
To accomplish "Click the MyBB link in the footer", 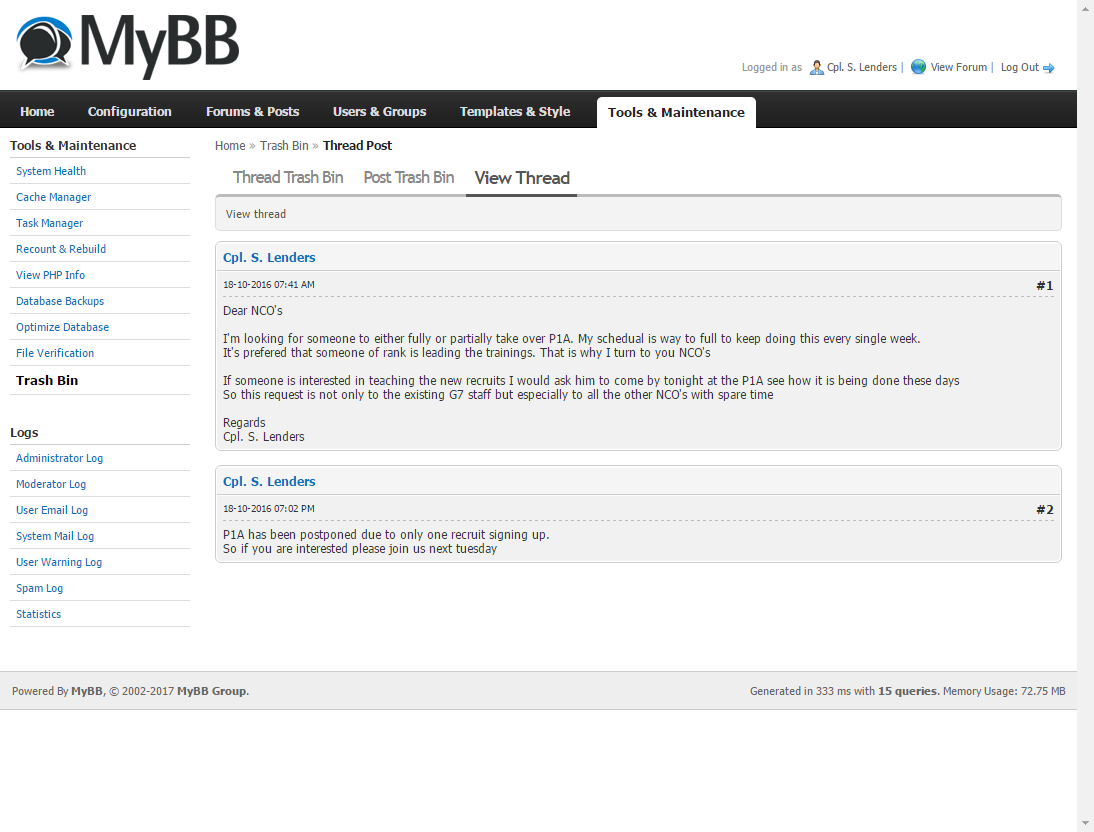I will pos(87,691).
